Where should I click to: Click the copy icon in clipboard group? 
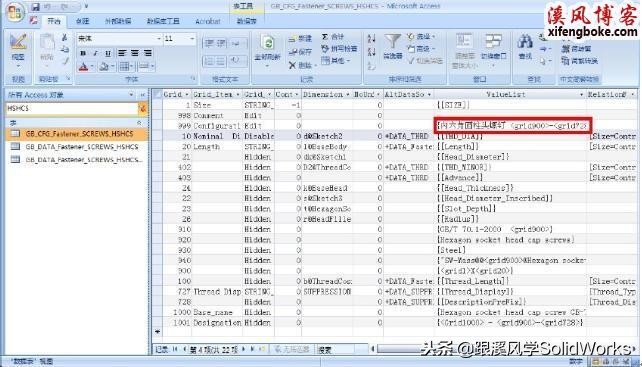point(65,50)
